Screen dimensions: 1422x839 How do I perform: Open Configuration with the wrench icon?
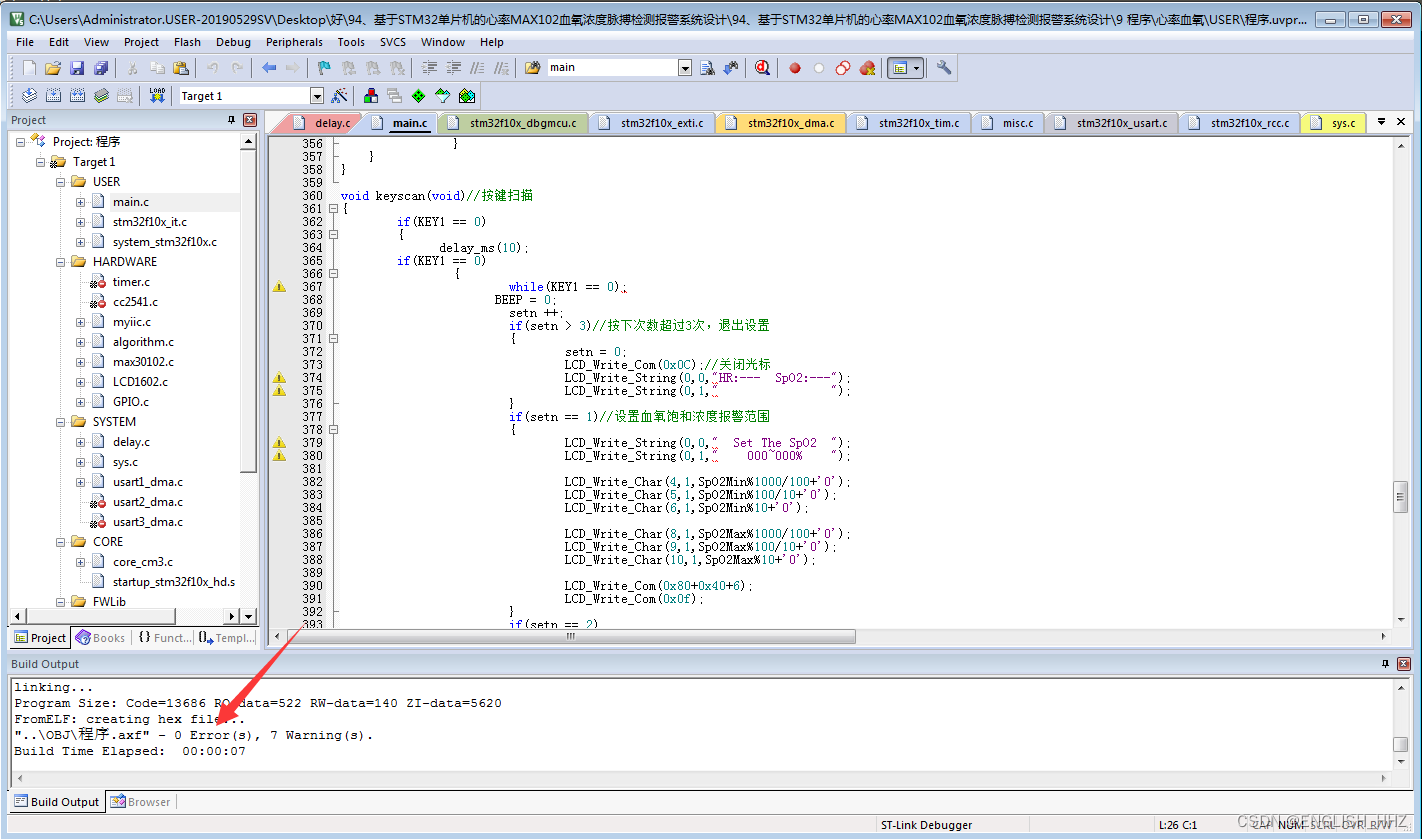pyautogui.click(x=943, y=68)
